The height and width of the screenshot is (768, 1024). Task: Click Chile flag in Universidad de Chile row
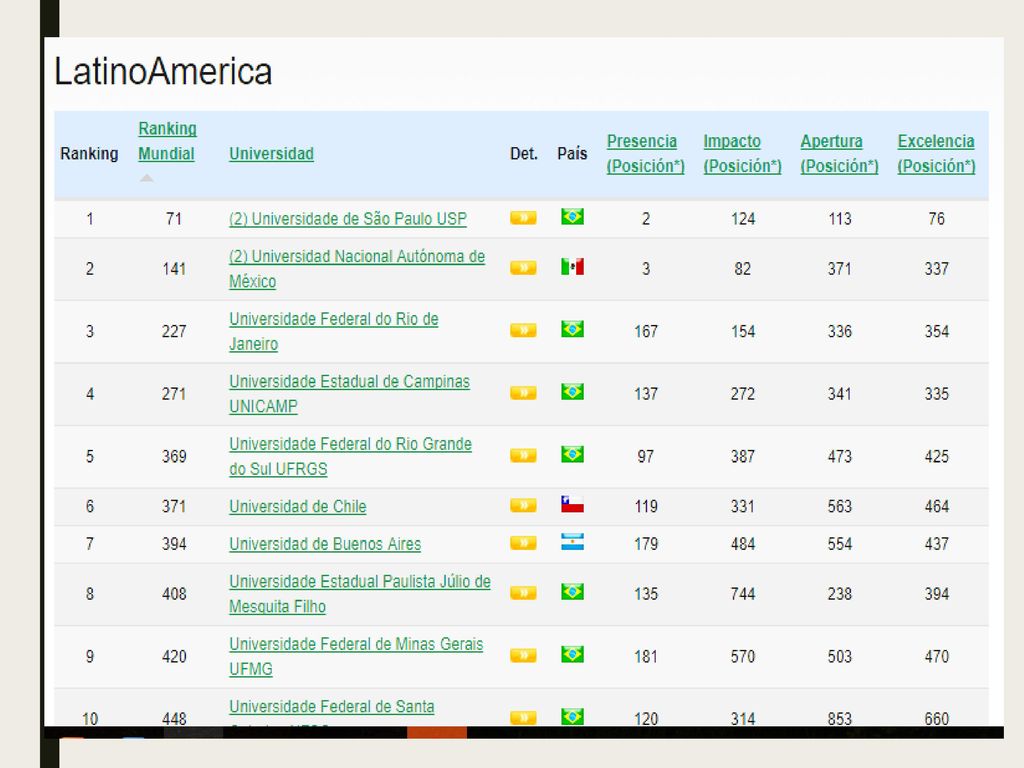[x=572, y=504]
